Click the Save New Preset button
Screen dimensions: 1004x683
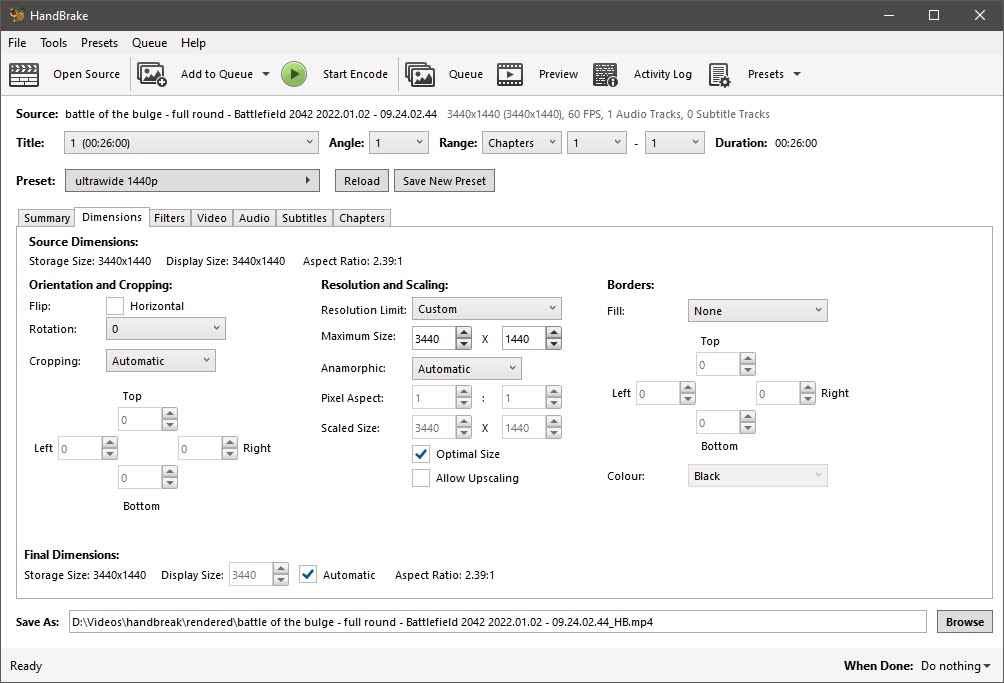(x=444, y=181)
